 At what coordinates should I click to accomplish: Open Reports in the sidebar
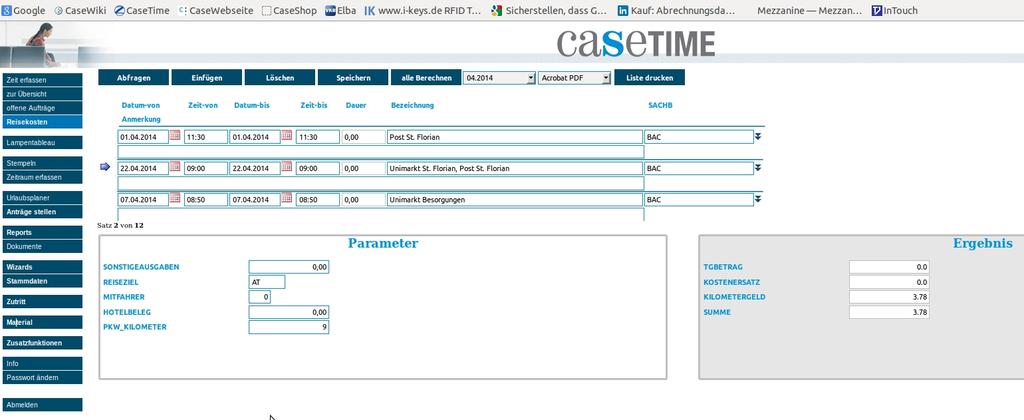(42, 233)
